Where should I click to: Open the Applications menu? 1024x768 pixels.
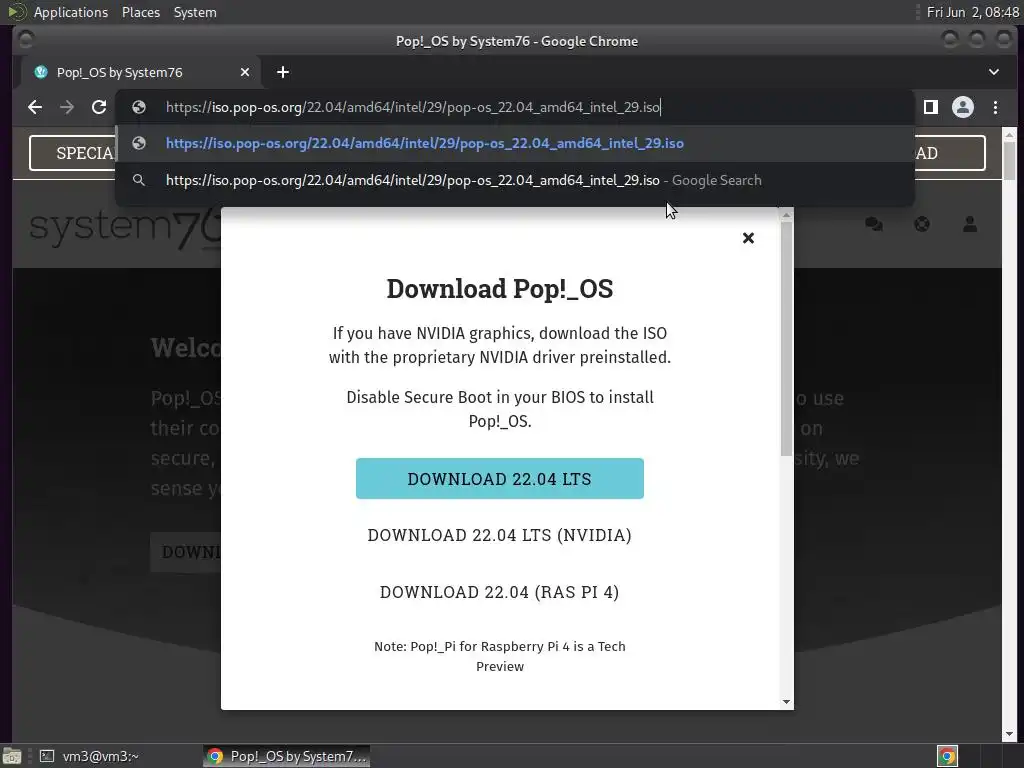(71, 12)
